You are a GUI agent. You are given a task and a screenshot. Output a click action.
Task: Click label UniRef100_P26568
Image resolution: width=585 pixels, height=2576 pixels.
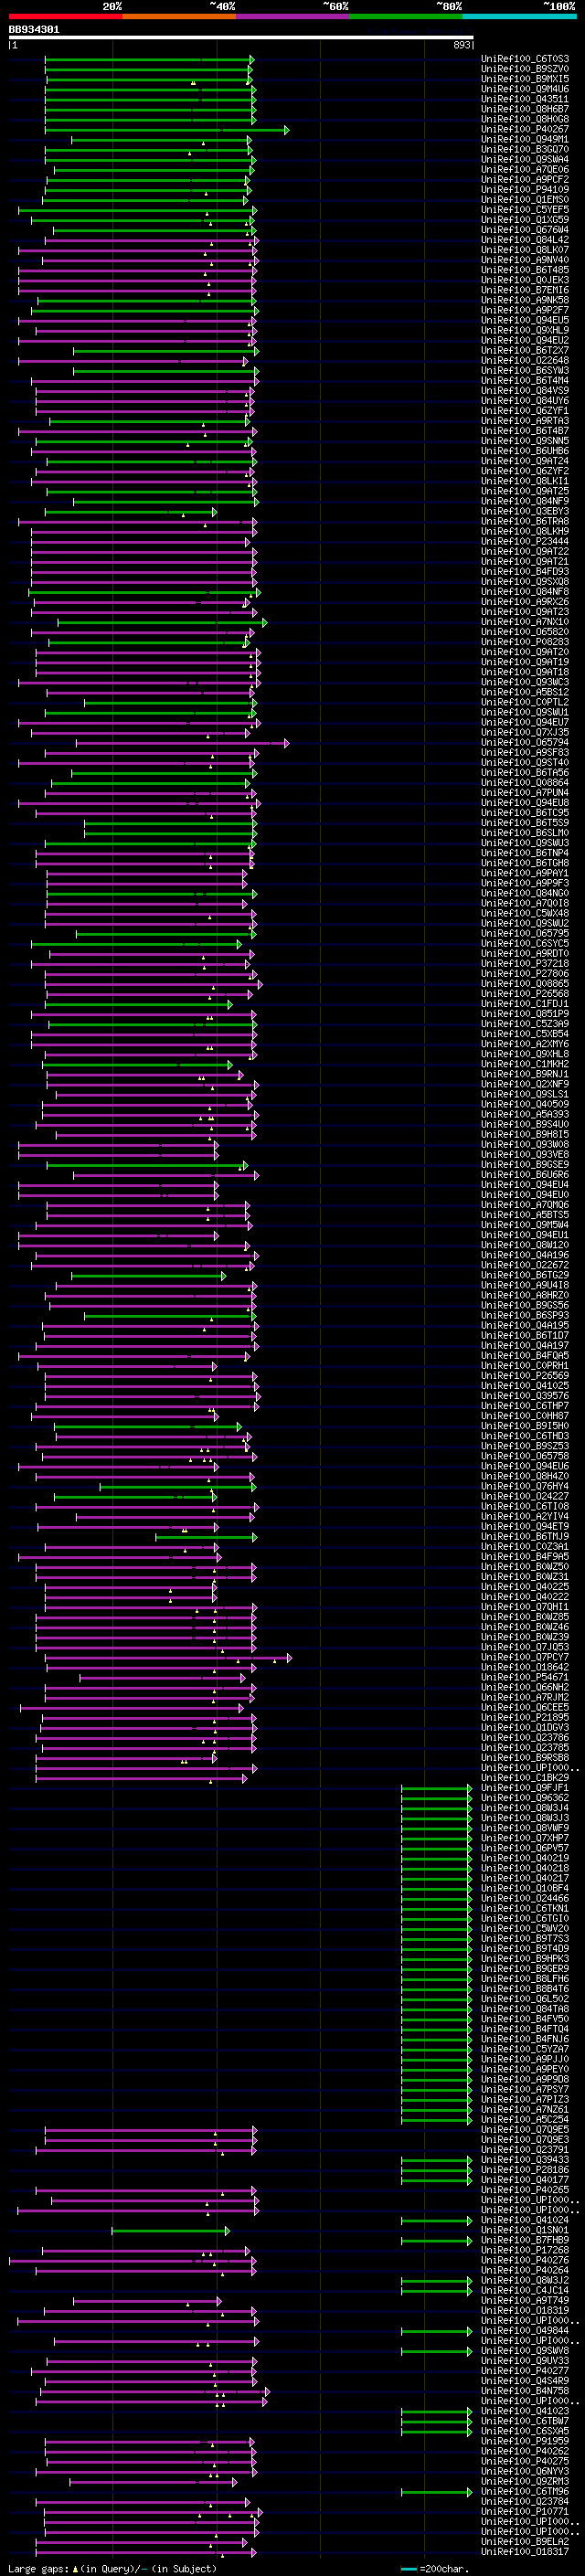pyautogui.click(x=525, y=994)
